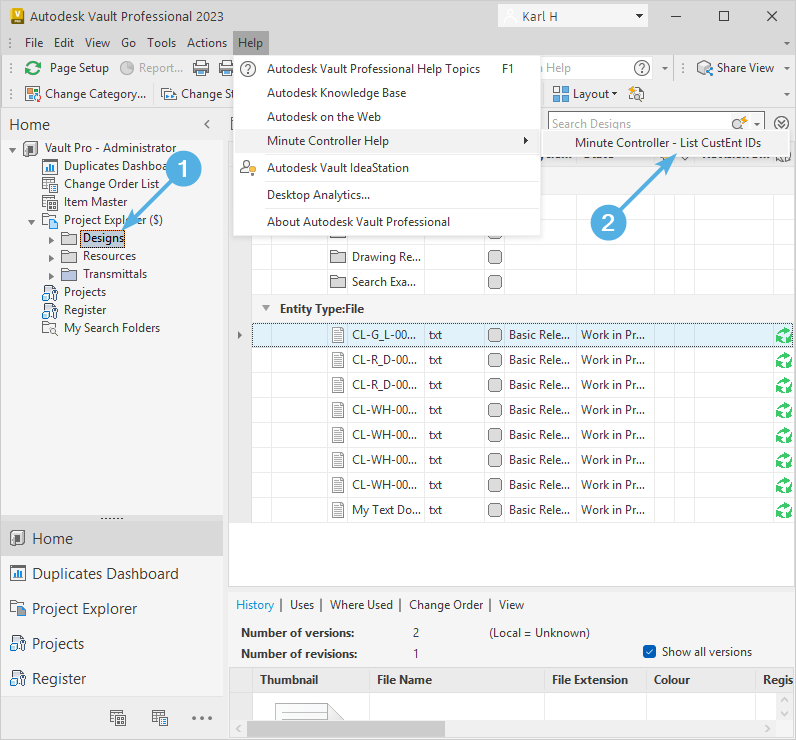Toggle the checkbox in Drawing Re... row
Viewport: 796px width, 740px height.
(x=494, y=257)
